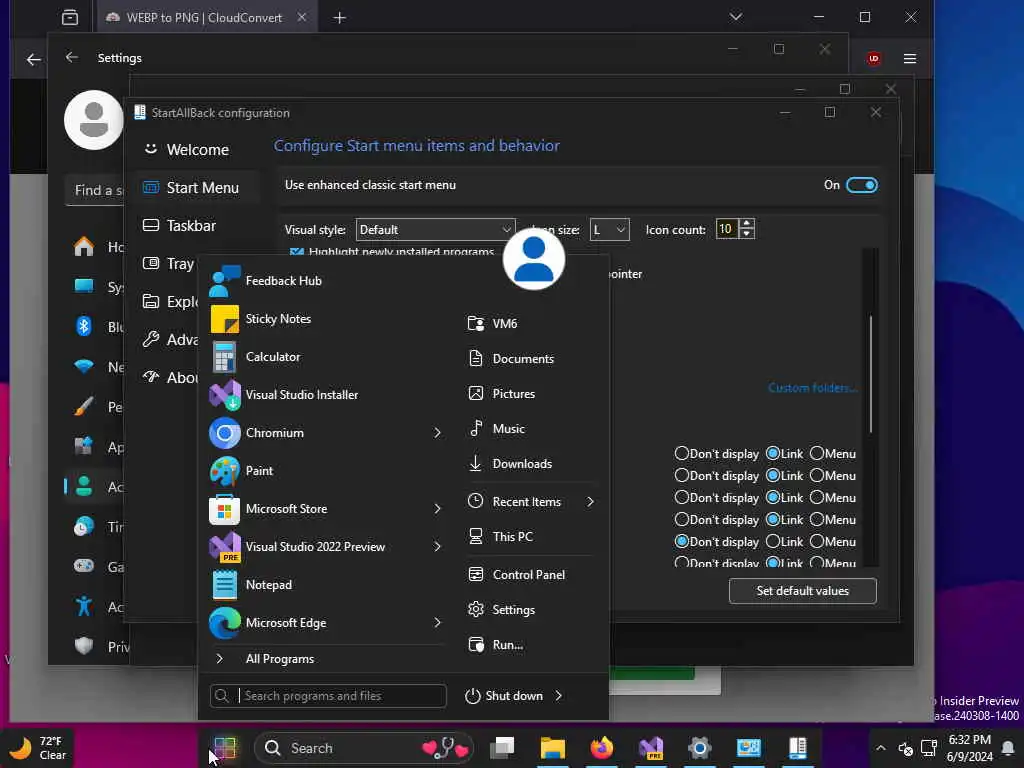This screenshot has width=1024, height=768.
Task: Open Downloads folder link
Action: click(x=510, y=464)
